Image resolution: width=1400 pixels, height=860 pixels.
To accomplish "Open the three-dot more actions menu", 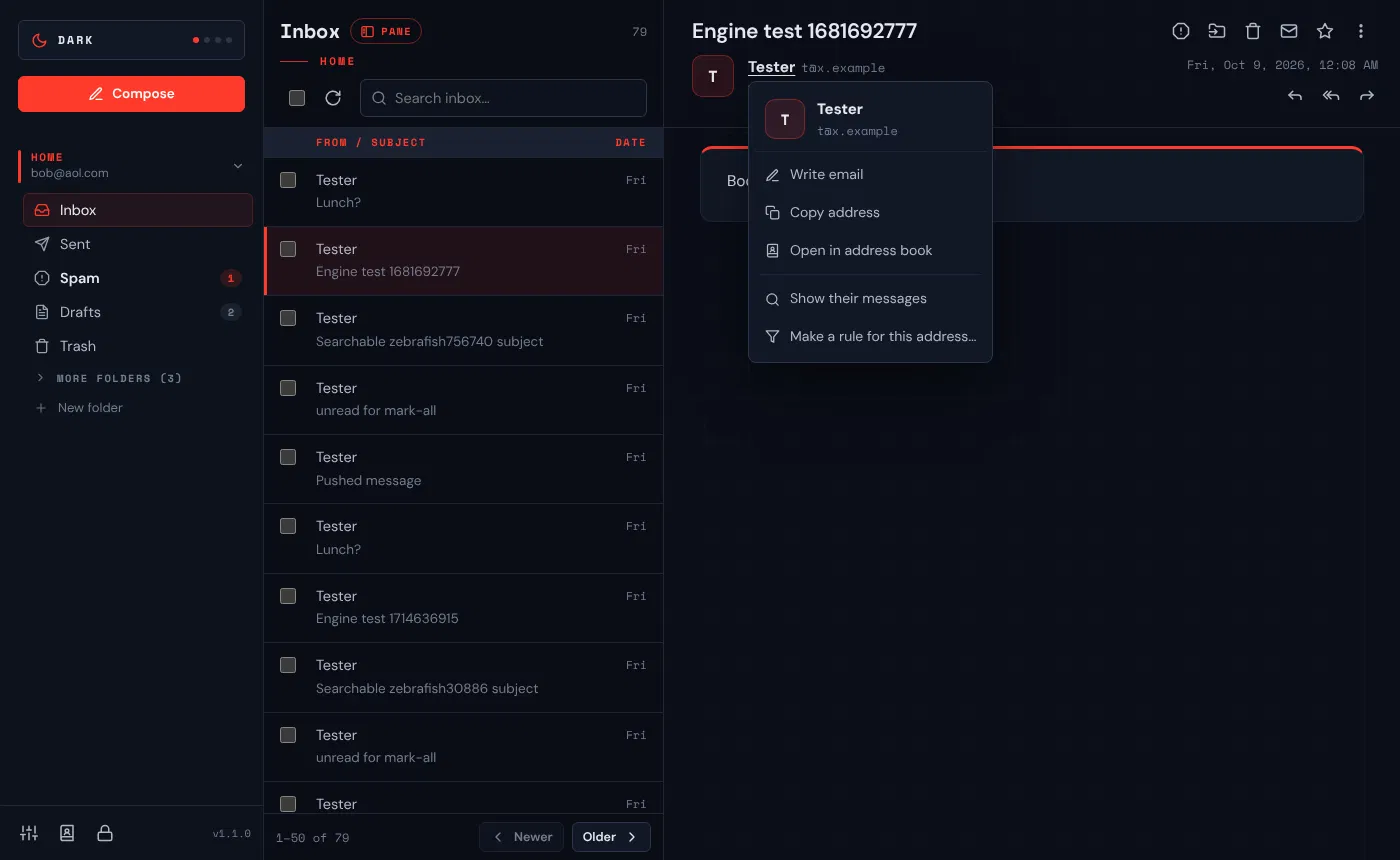I will (1361, 31).
